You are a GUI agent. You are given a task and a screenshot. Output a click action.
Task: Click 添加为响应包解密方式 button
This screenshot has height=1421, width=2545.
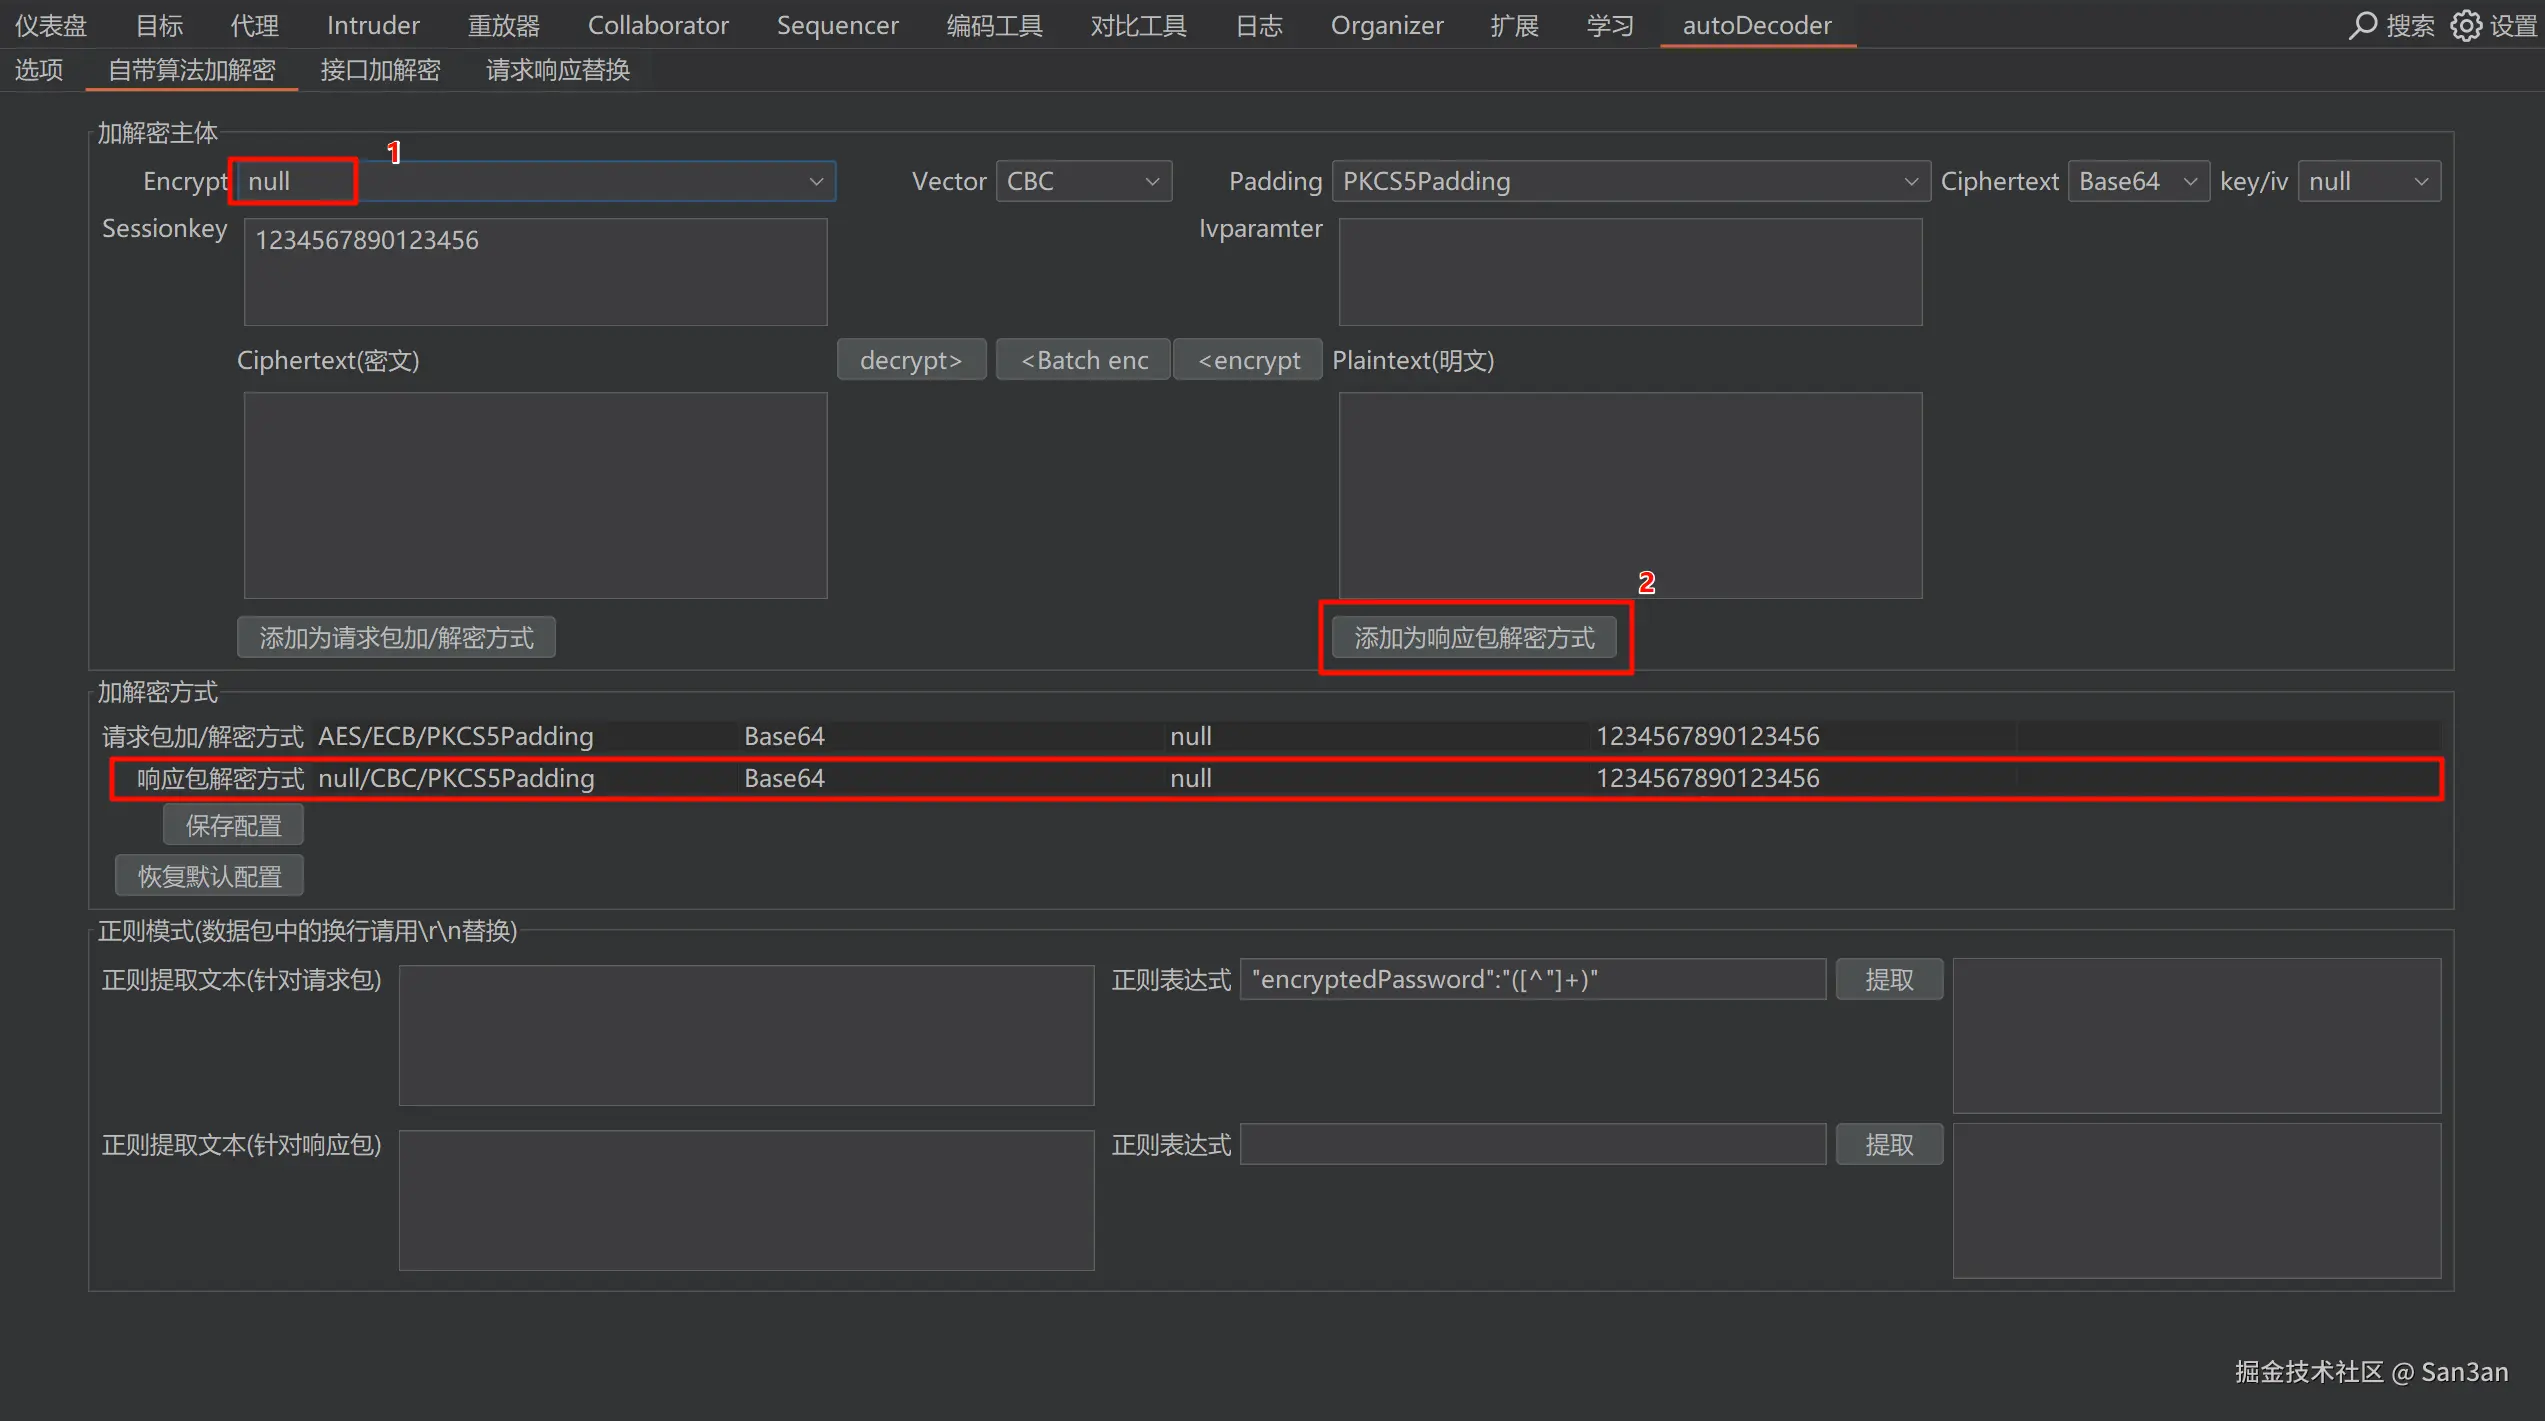pos(1474,638)
